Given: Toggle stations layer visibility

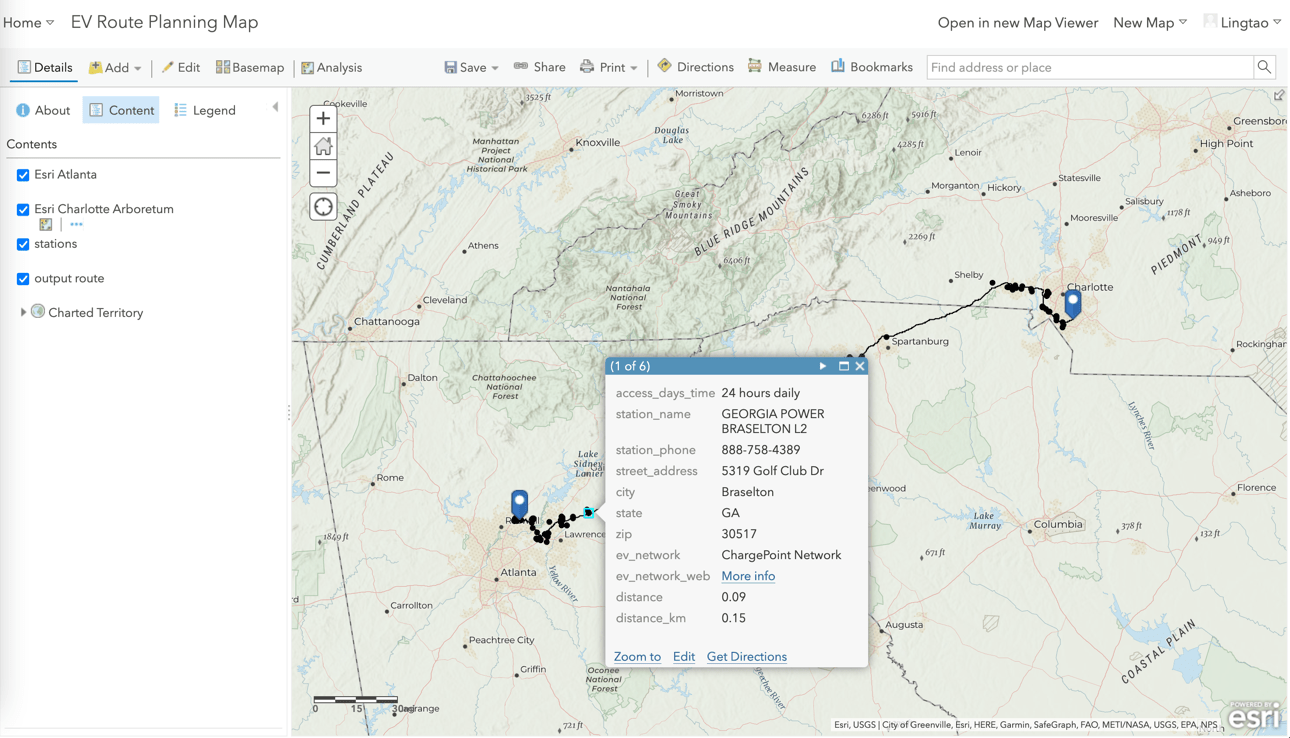Looking at the screenshot, I should pyautogui.click(x=23, y=244).
